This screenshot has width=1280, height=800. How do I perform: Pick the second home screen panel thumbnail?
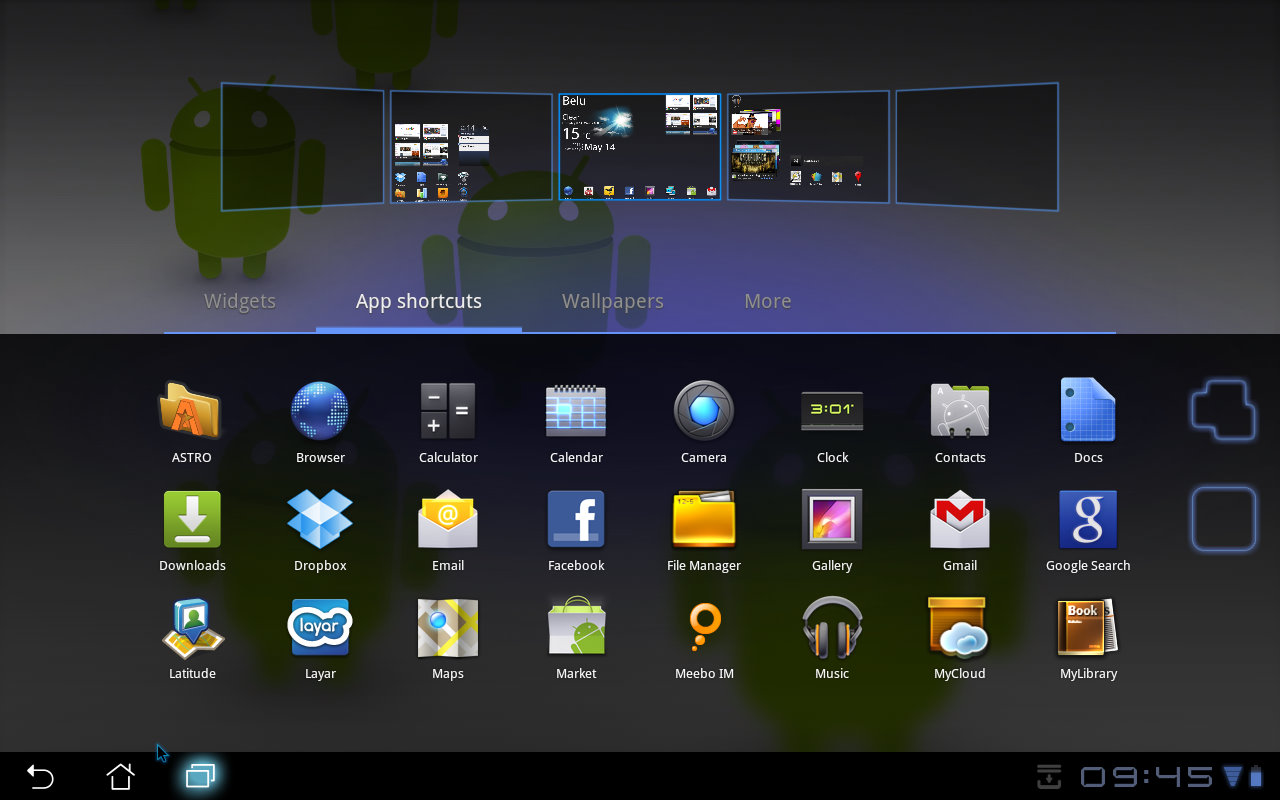[471, 148]
